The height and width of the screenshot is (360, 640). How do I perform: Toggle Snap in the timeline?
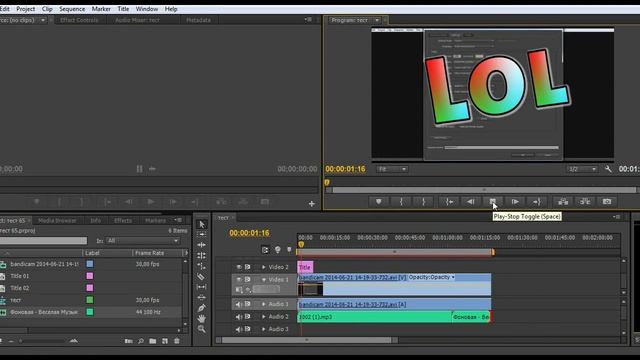pyautogui.click(x=265, y=250)
